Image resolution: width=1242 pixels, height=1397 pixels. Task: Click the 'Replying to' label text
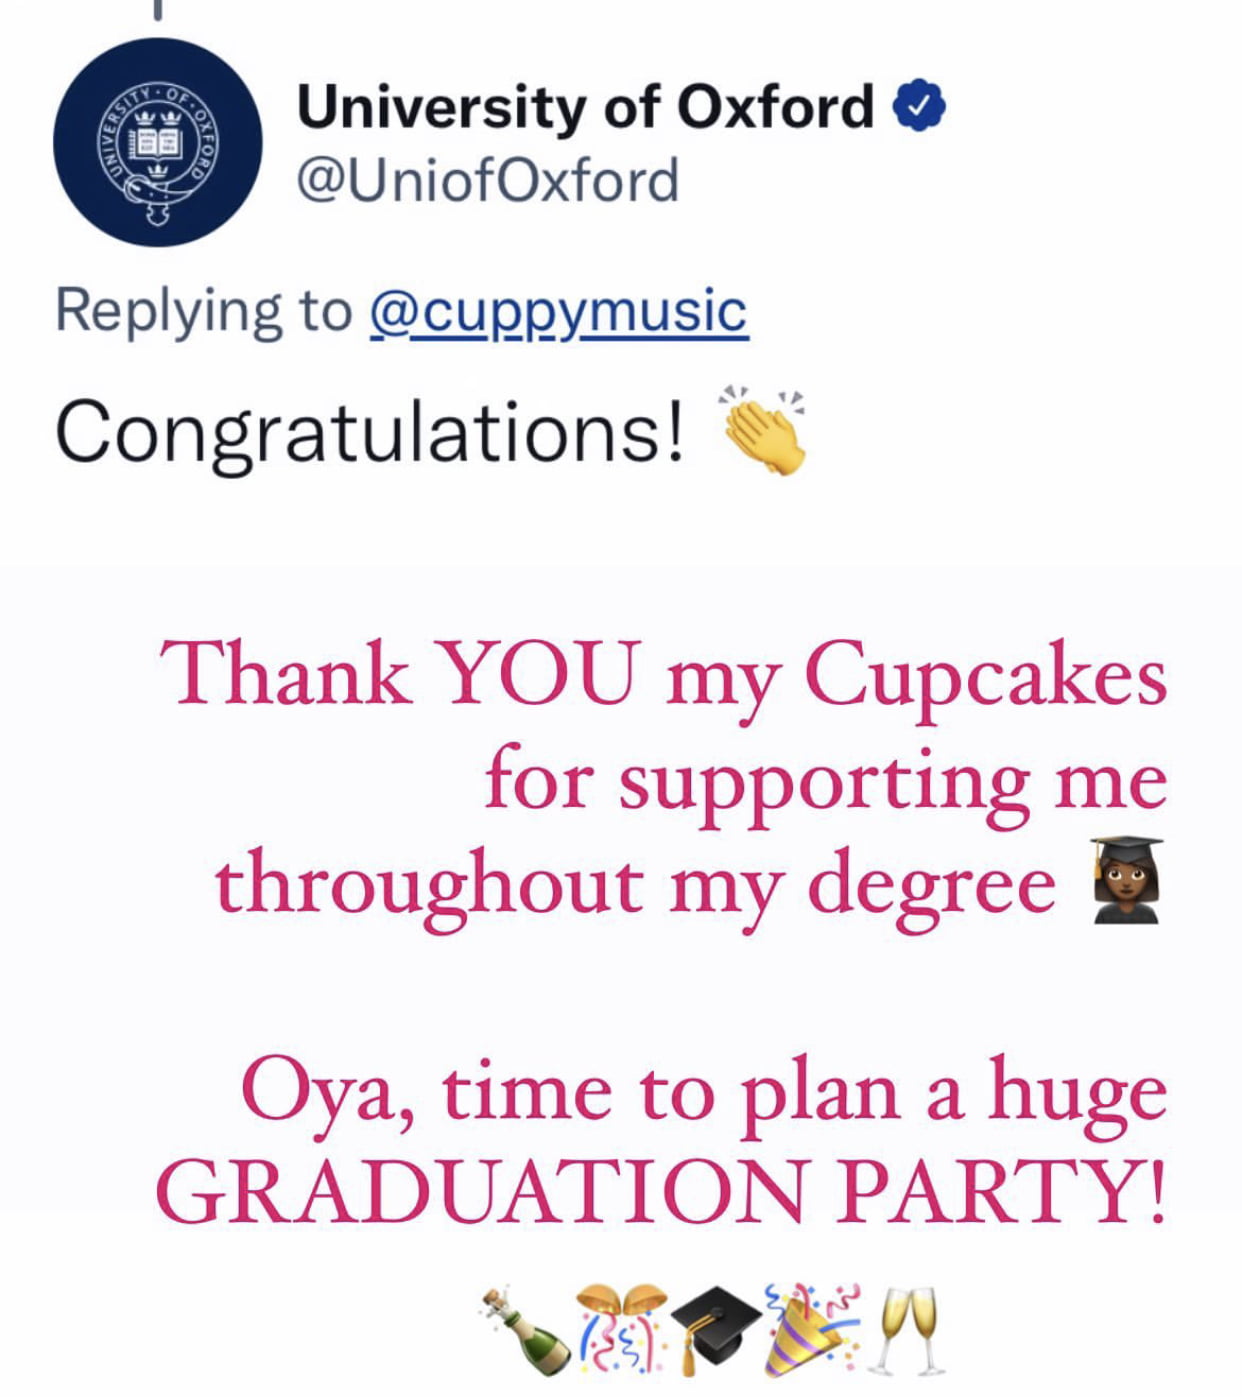coord(204,311)
